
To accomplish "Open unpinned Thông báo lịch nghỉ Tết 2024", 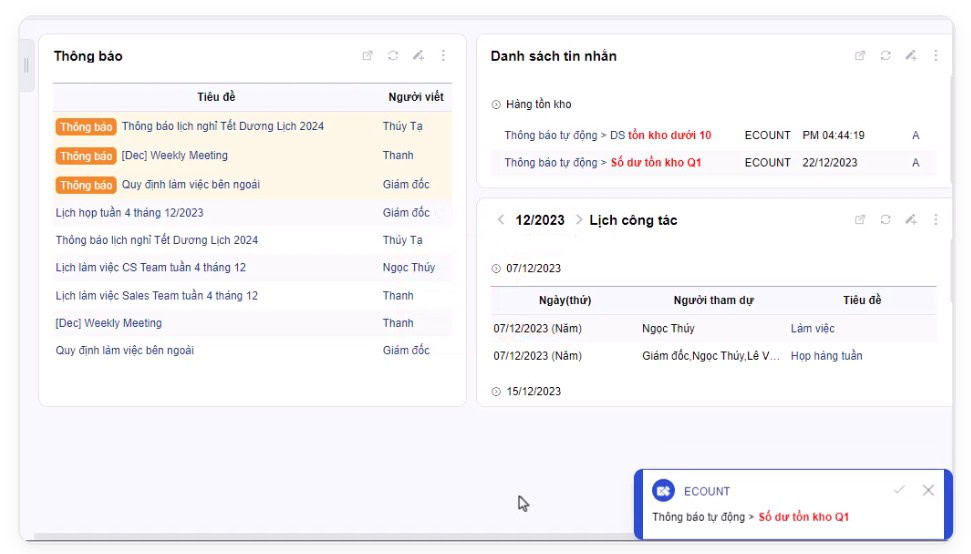I will [157, 240].
